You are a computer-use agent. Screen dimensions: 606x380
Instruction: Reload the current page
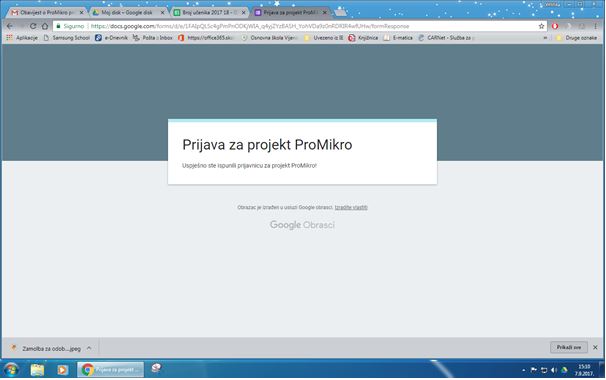point(33,26)
